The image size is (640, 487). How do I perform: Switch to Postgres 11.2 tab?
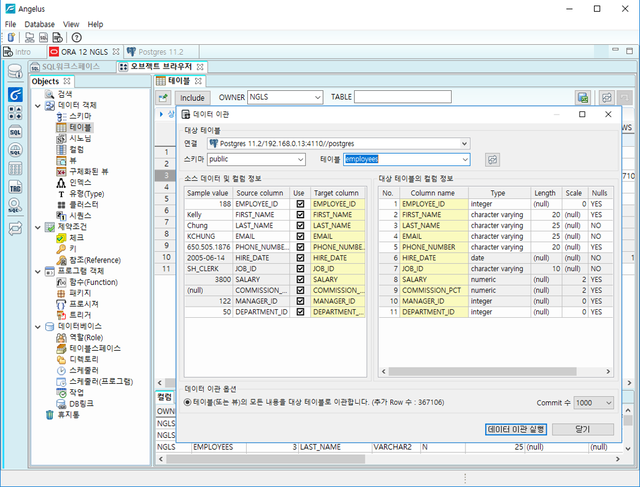[161, 52]
